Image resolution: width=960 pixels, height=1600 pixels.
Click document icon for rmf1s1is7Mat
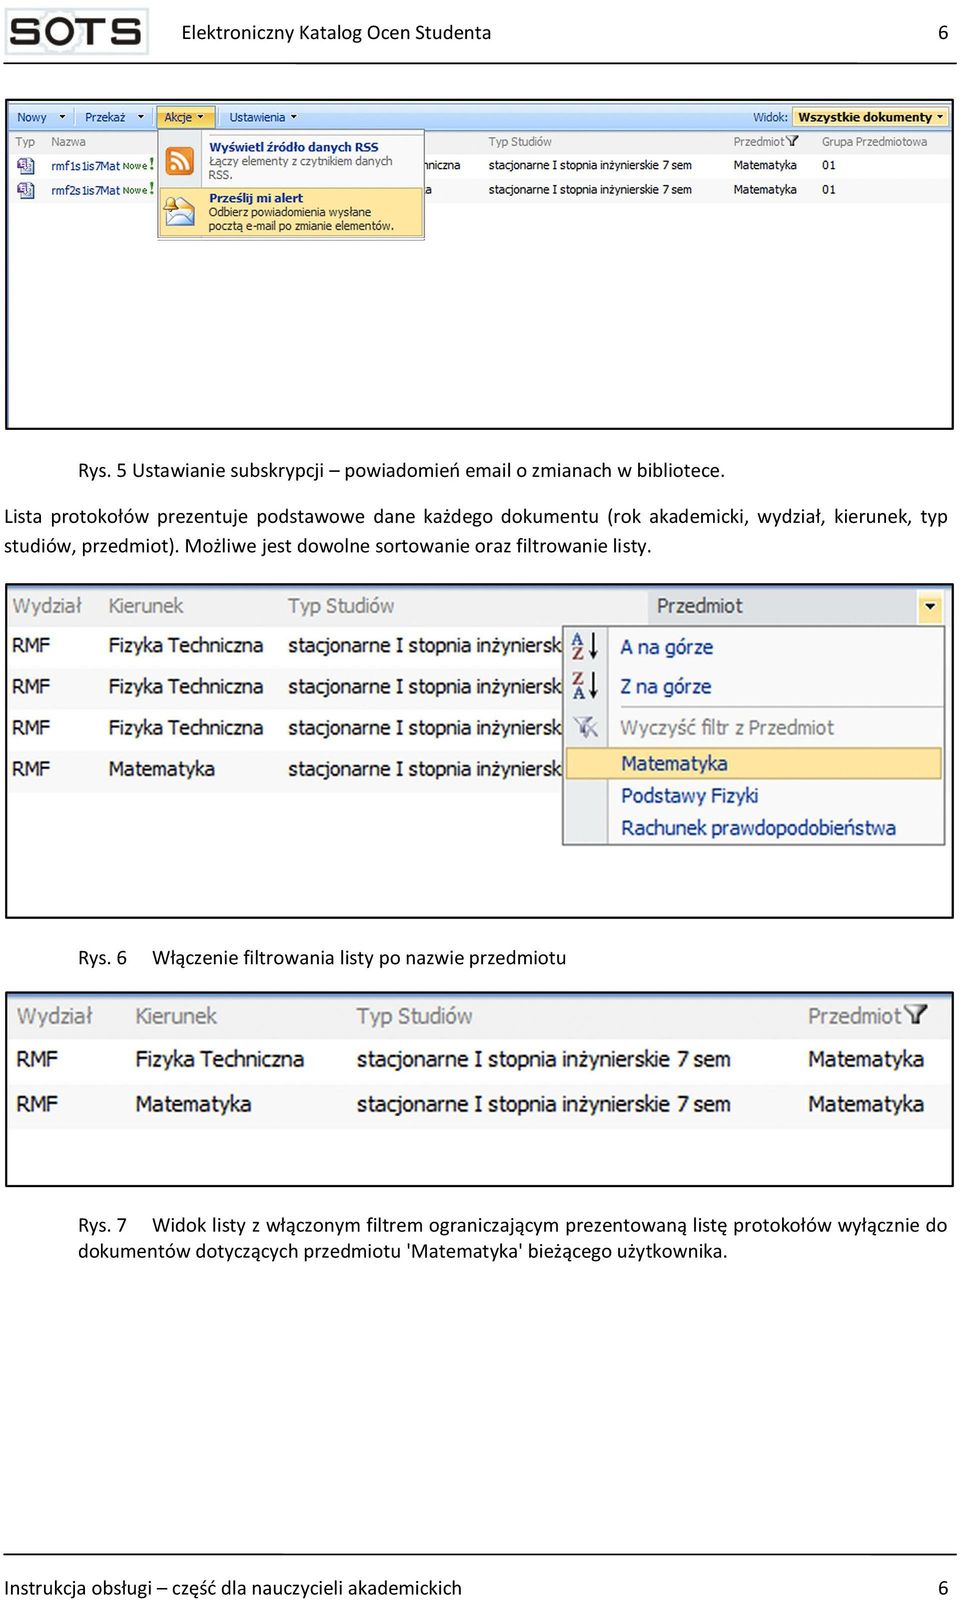pos(26,165)
